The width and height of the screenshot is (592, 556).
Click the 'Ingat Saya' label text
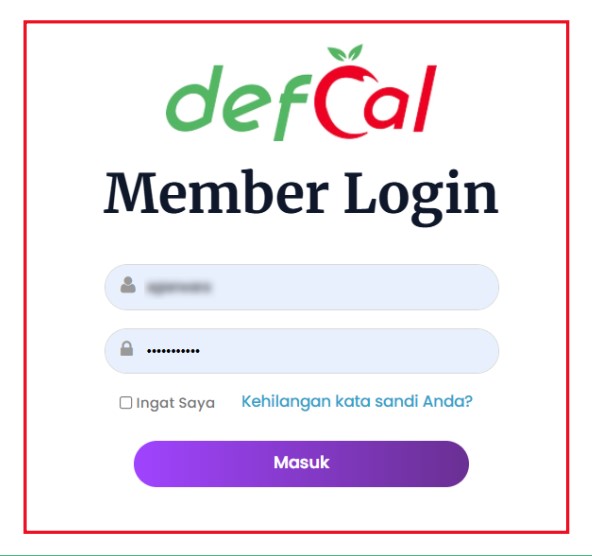pyautogui.click(x=175, y=403)
